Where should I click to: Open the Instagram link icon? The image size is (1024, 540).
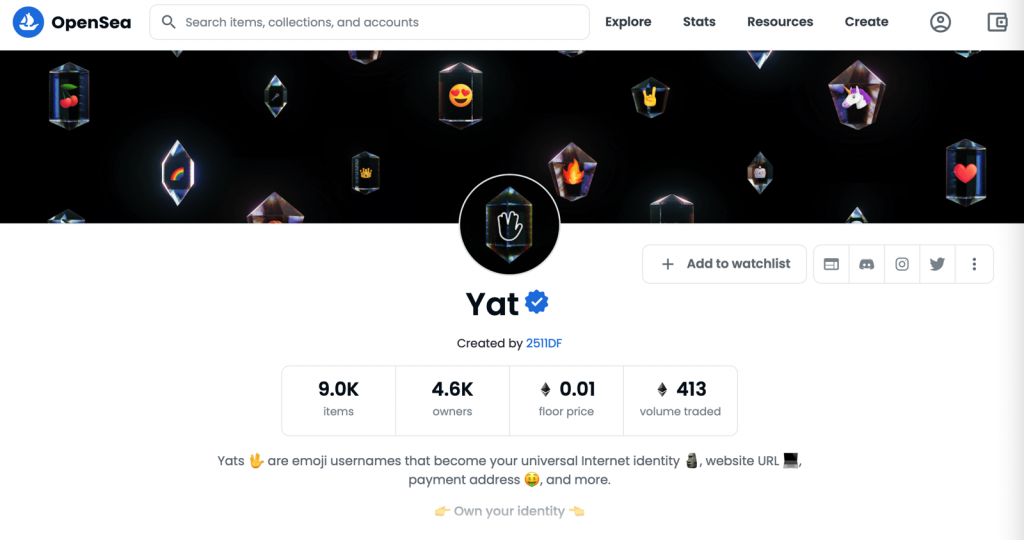click(x=902, y=264)
